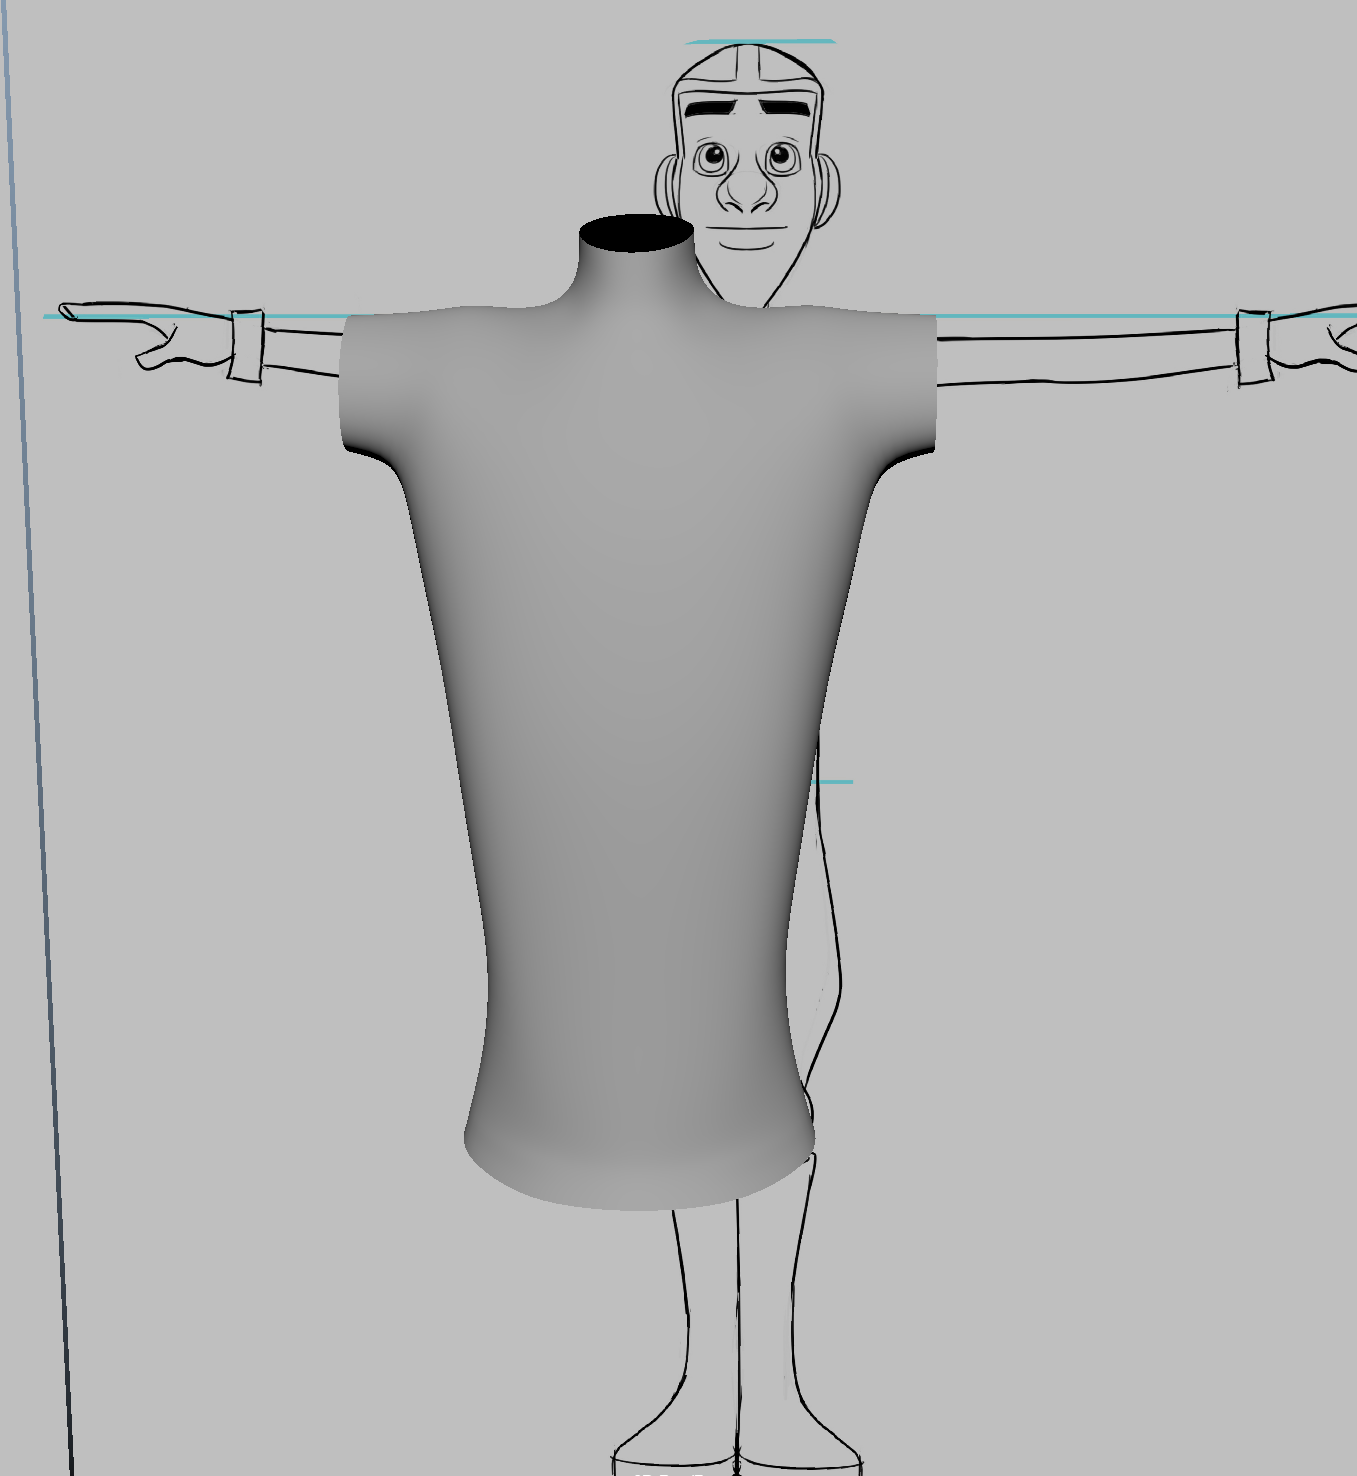Select the reference drawing's face
Screen dimensions: 1357x1476
[748, 175]
